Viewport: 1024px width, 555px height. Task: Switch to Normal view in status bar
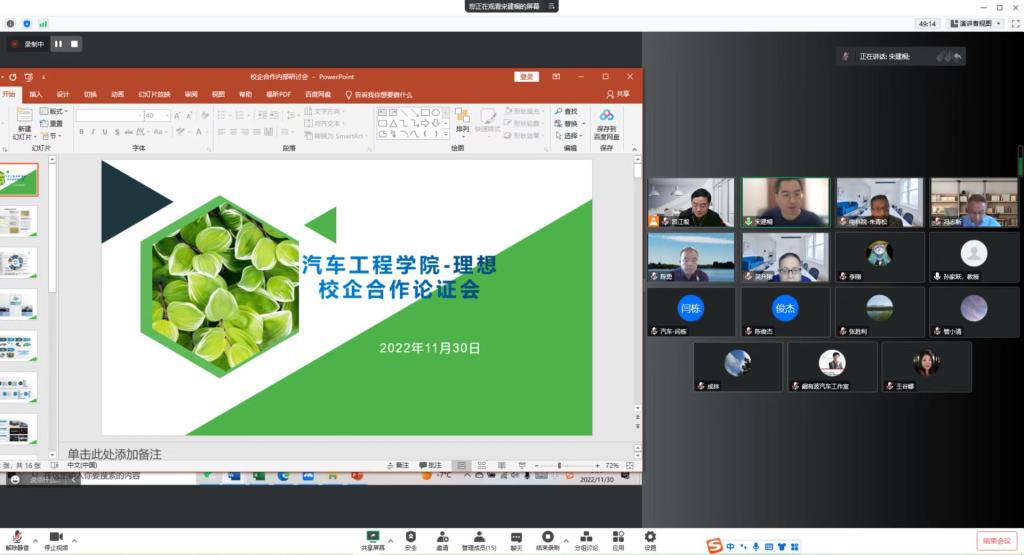461,466
